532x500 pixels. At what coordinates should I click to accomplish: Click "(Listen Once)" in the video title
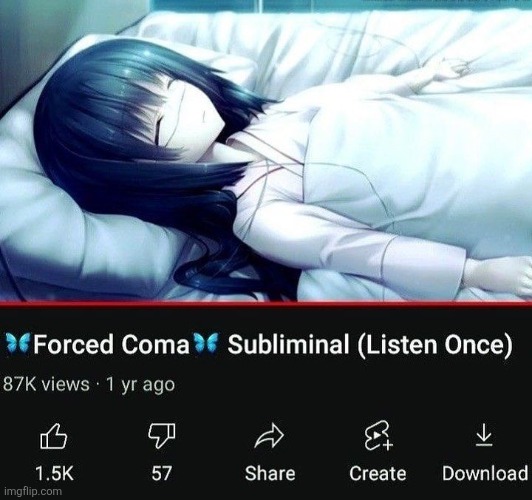click(434, 345)
